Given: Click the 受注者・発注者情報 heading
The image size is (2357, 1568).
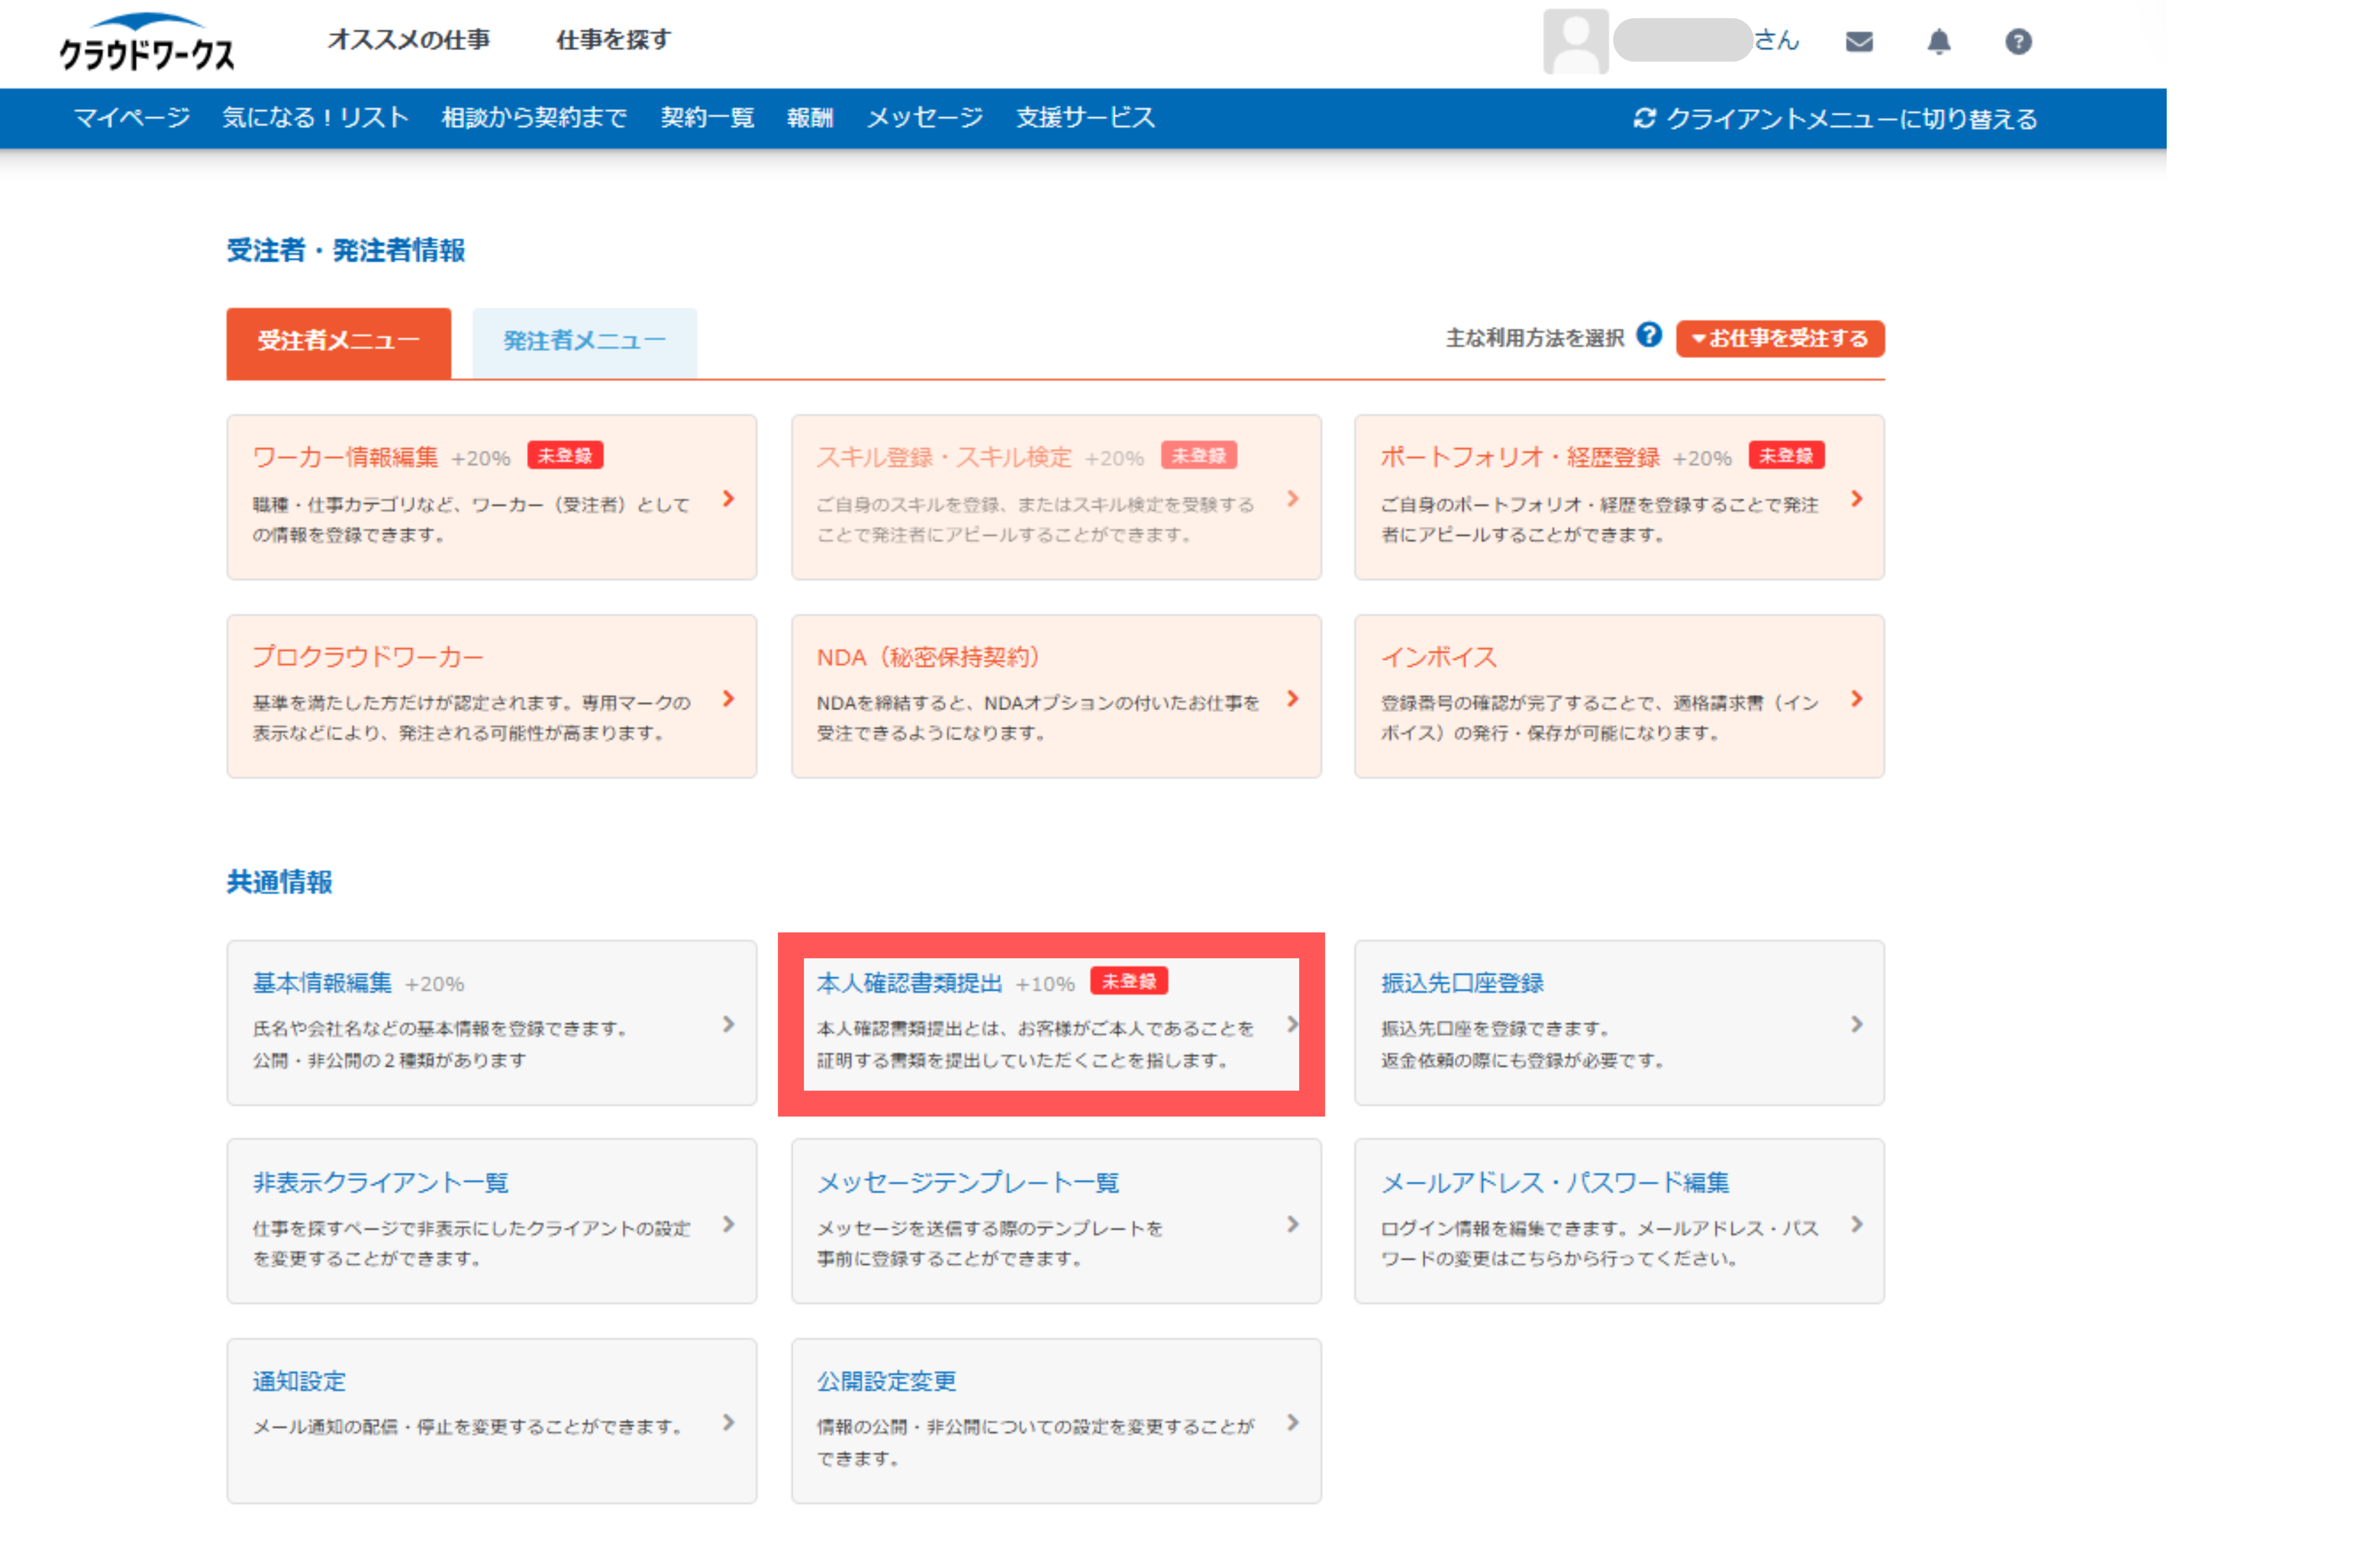Looking at the screenshot, I should point(346,250).
